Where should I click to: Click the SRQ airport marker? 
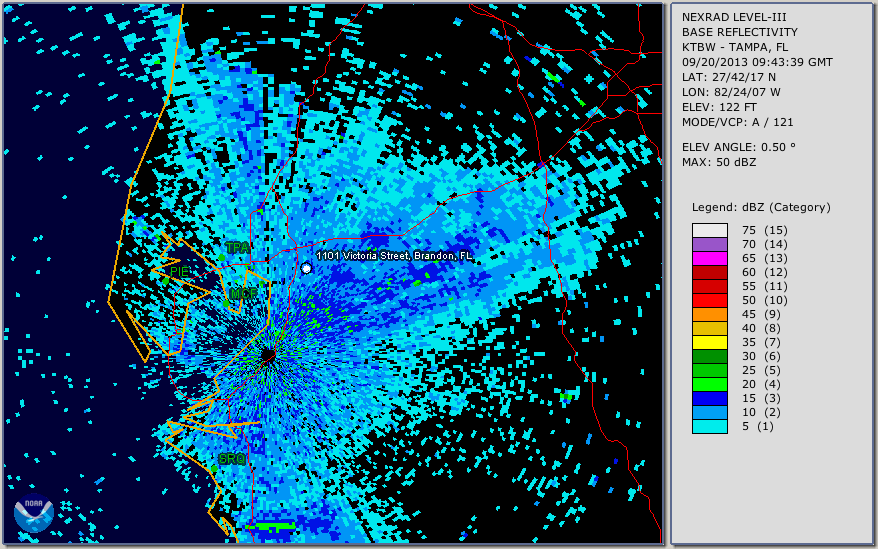[230, 459]
